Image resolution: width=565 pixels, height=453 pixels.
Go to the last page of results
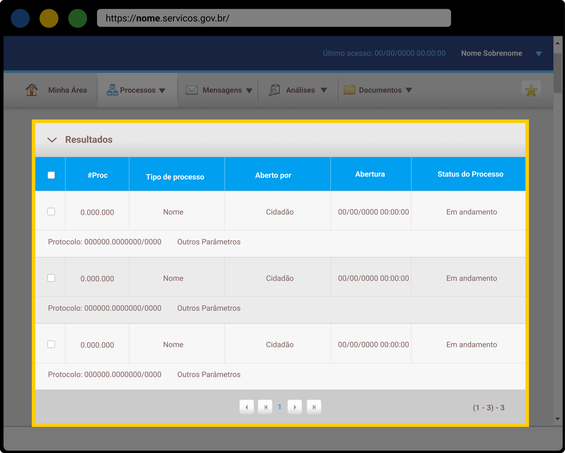point(314,407)
